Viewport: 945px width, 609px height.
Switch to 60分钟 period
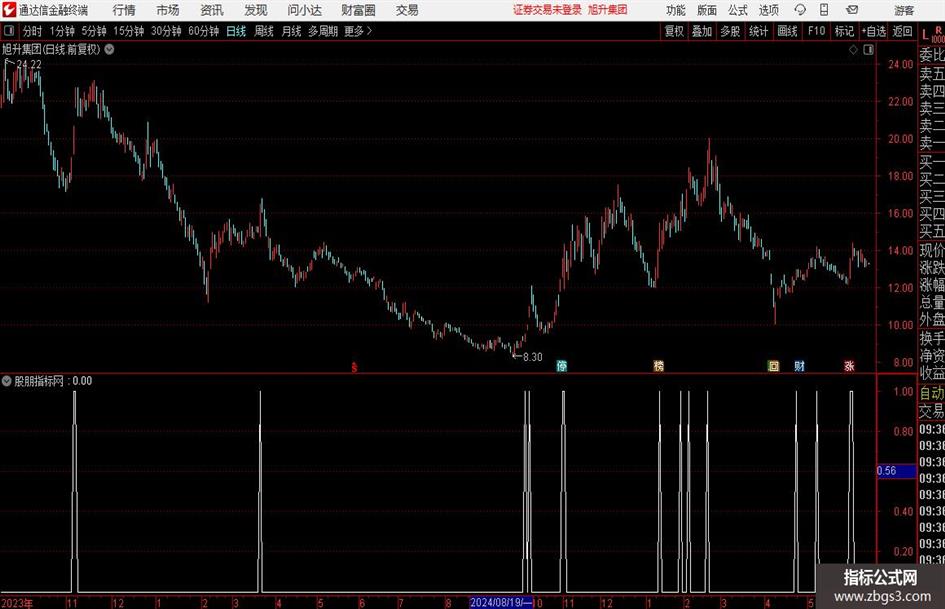coord(204,31)
